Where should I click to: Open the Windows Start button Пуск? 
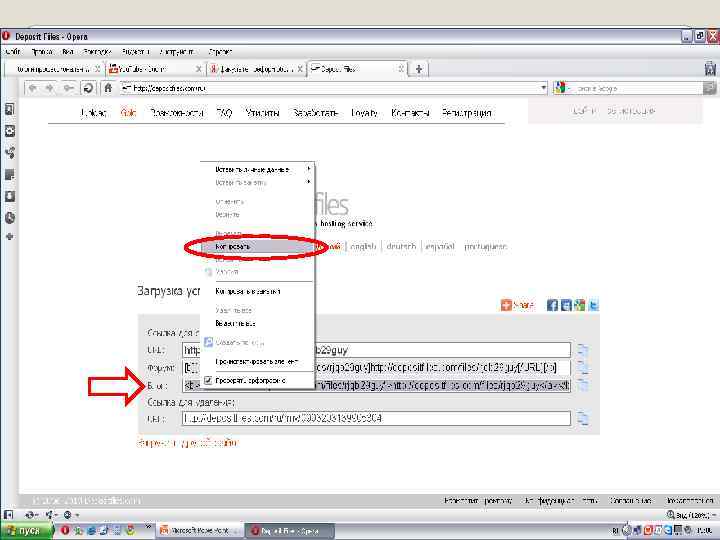pos(25,530)
